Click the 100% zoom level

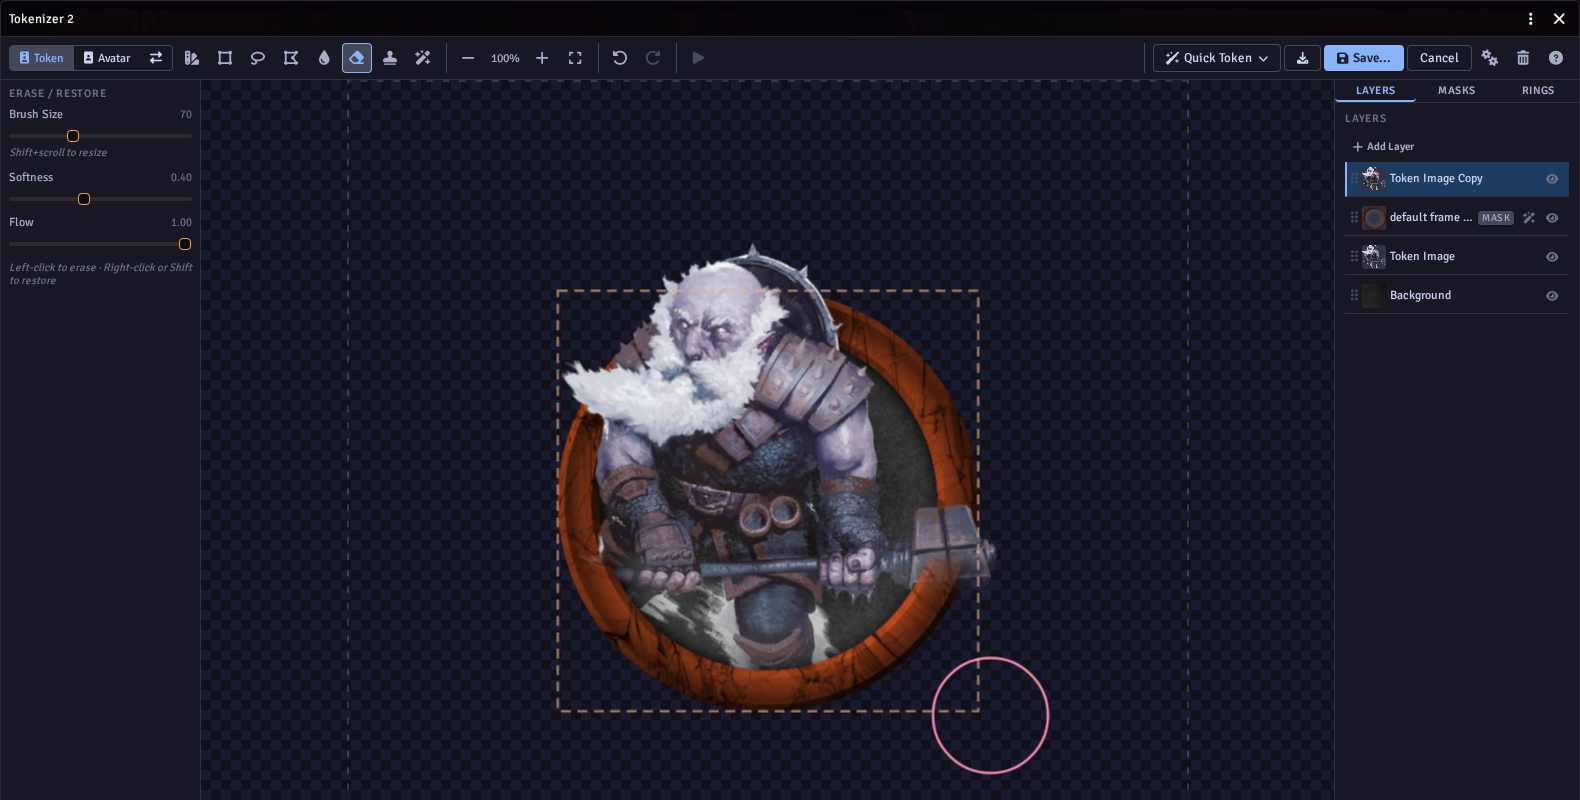pos(505,59)
